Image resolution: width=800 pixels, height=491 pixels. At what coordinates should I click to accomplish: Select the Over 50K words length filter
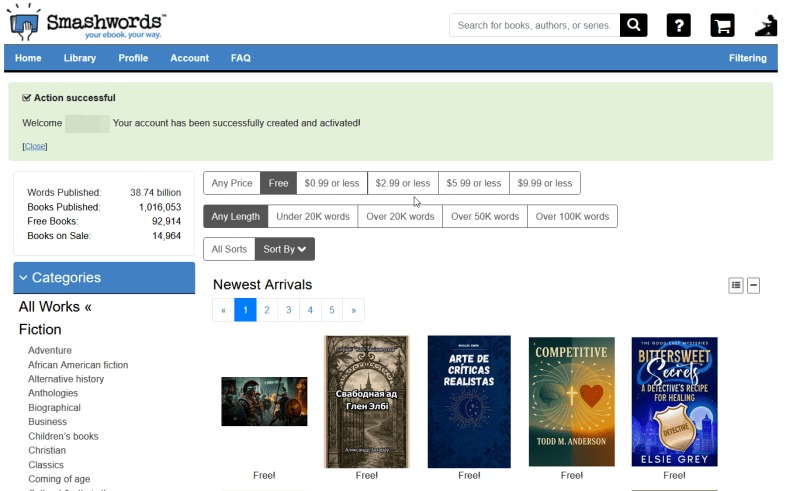point(485,216)
